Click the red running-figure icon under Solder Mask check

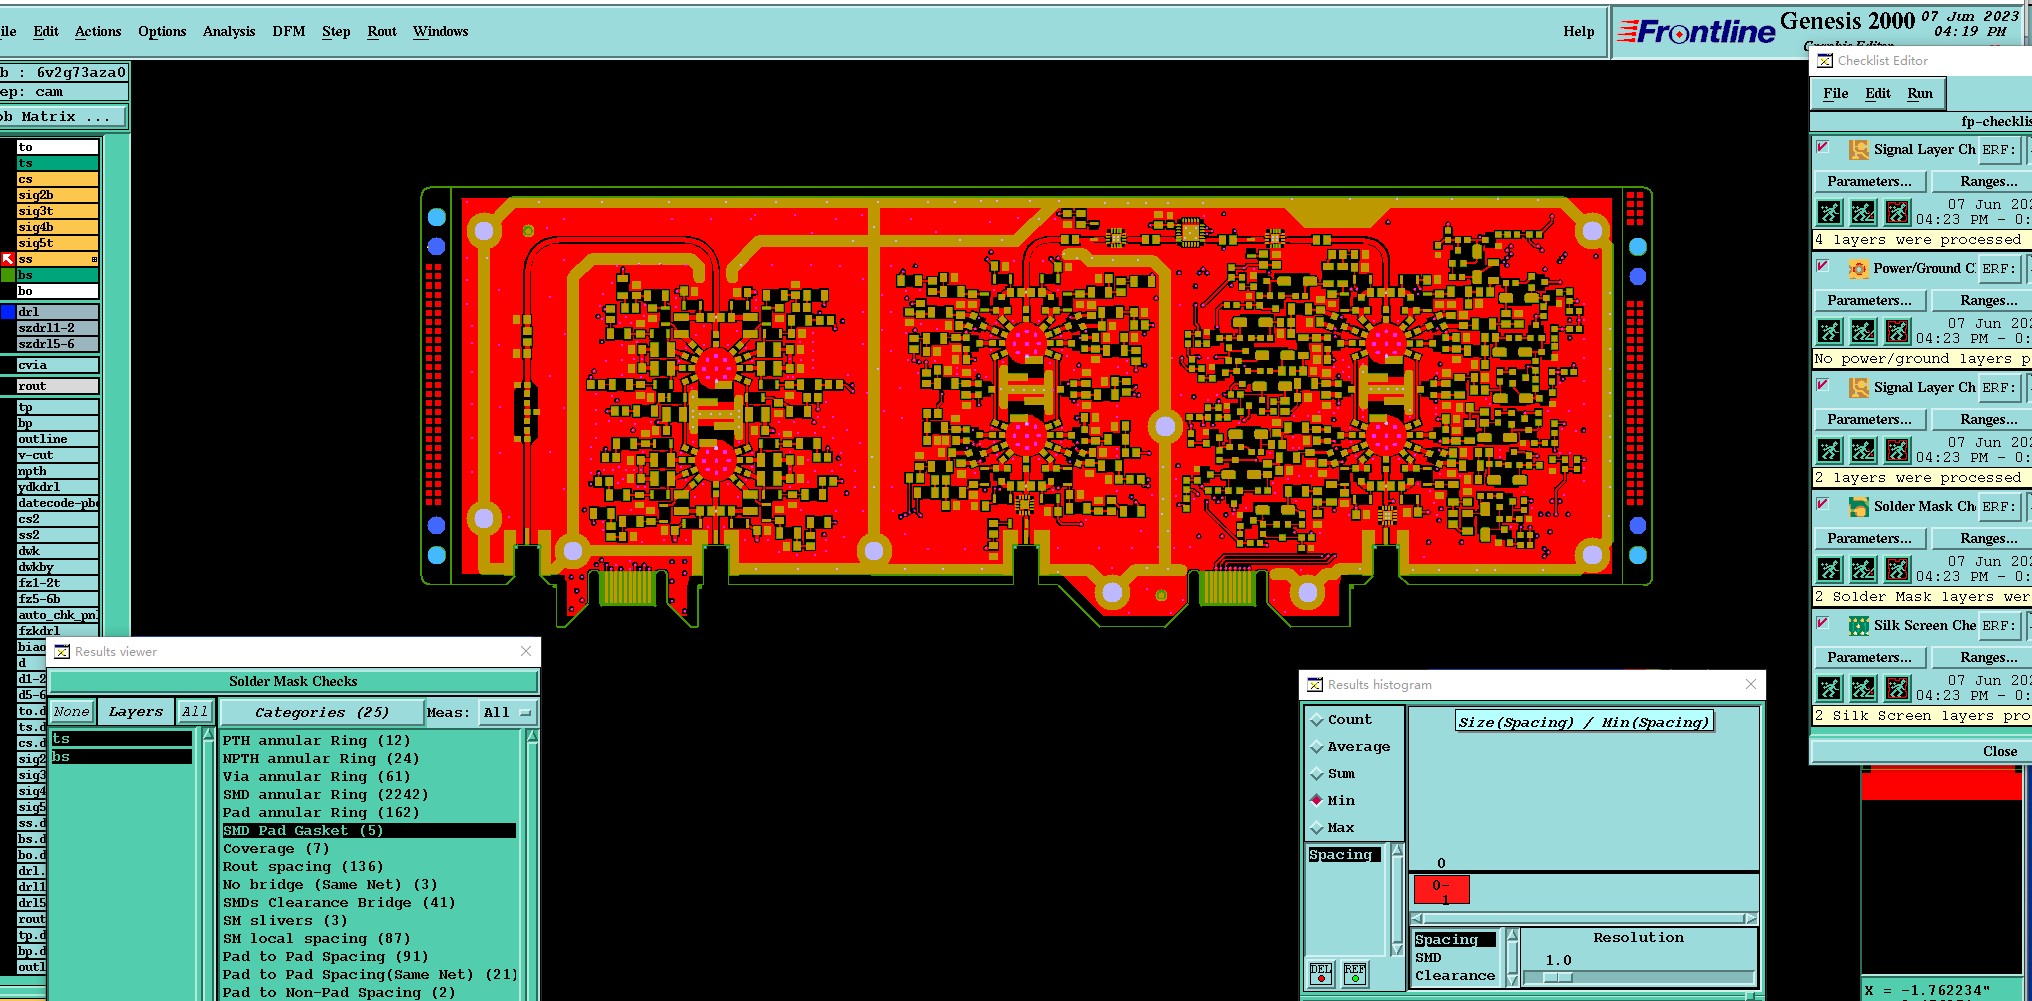click(1897, 569)
